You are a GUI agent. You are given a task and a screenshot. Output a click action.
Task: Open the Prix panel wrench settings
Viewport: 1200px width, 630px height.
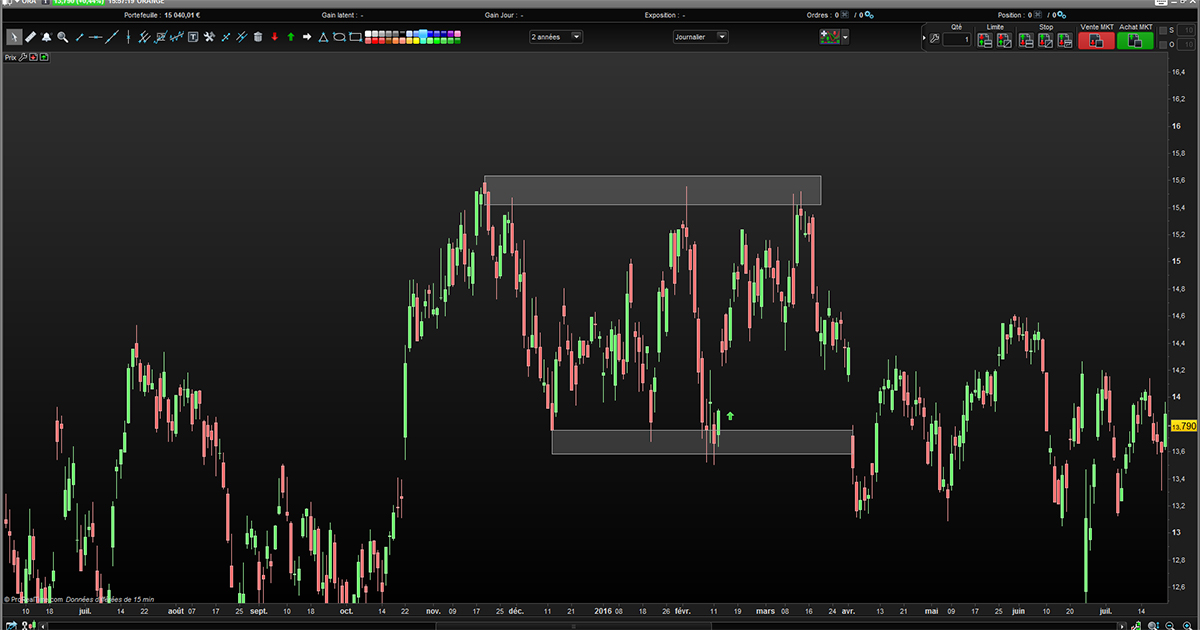22,57
